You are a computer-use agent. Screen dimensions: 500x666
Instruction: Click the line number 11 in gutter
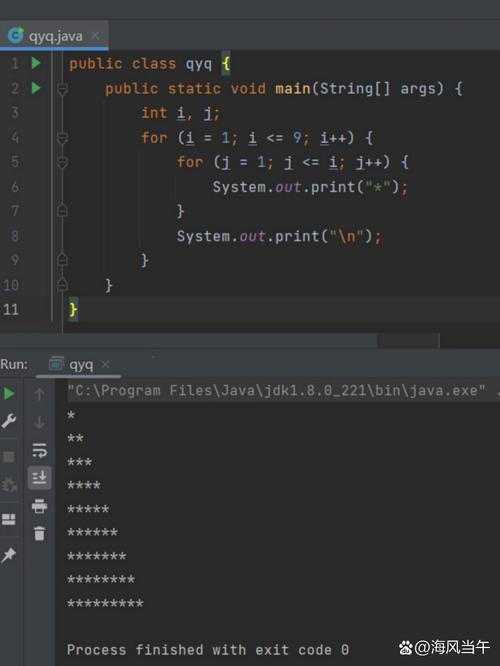pyautogui.click(x=11, y=309)
